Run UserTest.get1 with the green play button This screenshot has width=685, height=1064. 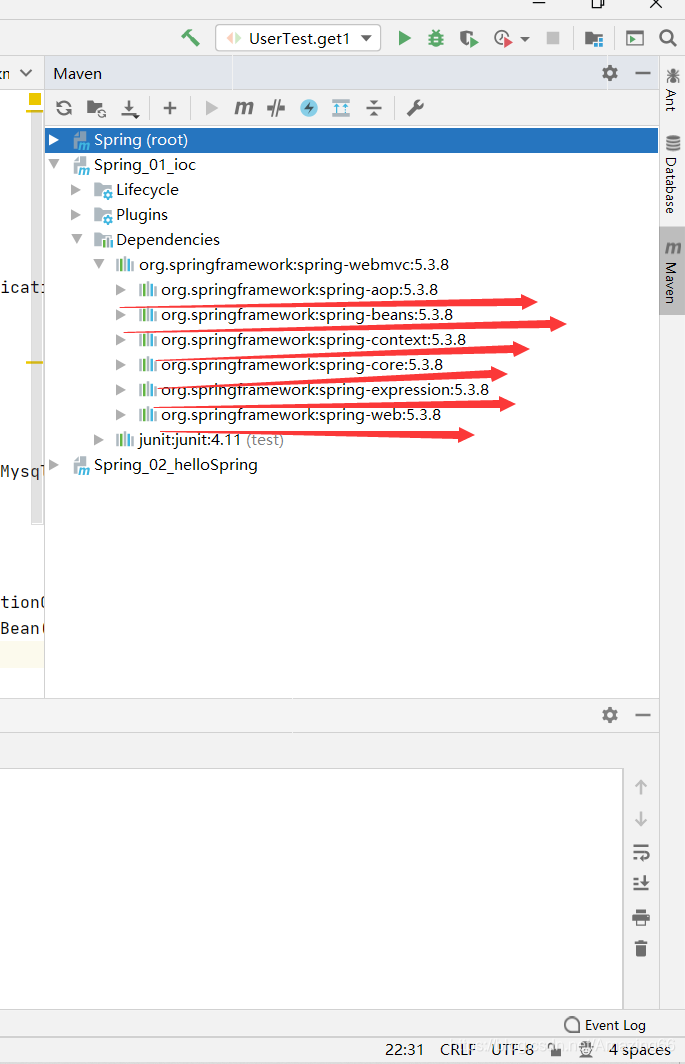tap(404, 38)
